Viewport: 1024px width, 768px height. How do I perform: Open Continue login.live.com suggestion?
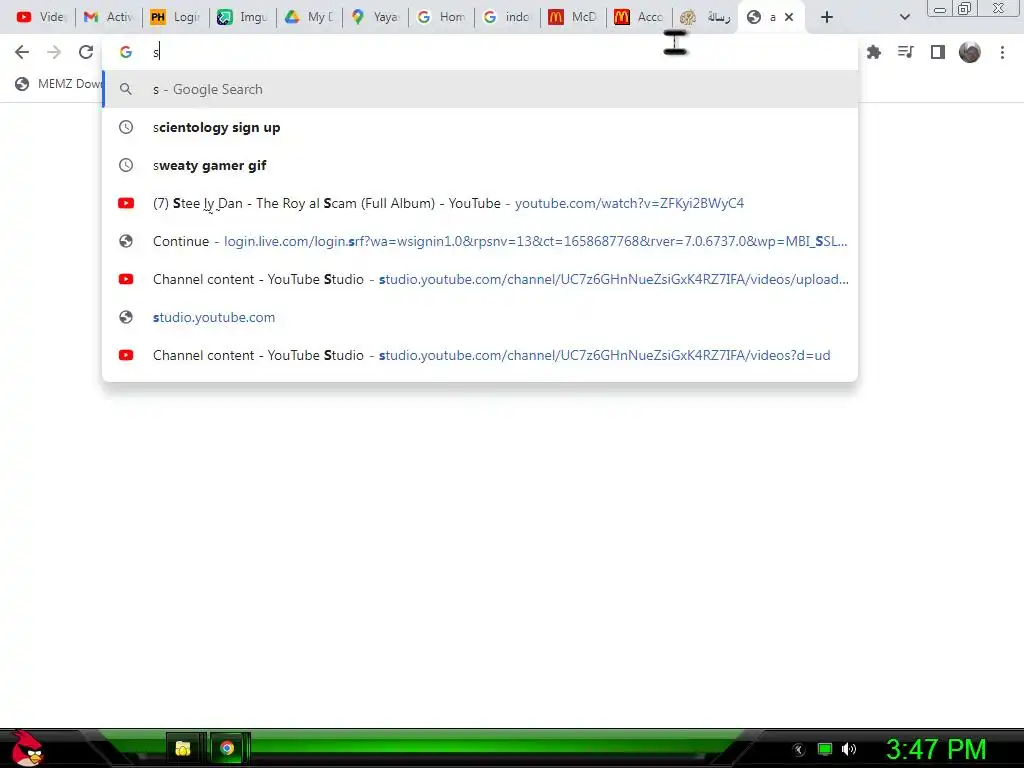pyautogui.click(x=480, y=241)
